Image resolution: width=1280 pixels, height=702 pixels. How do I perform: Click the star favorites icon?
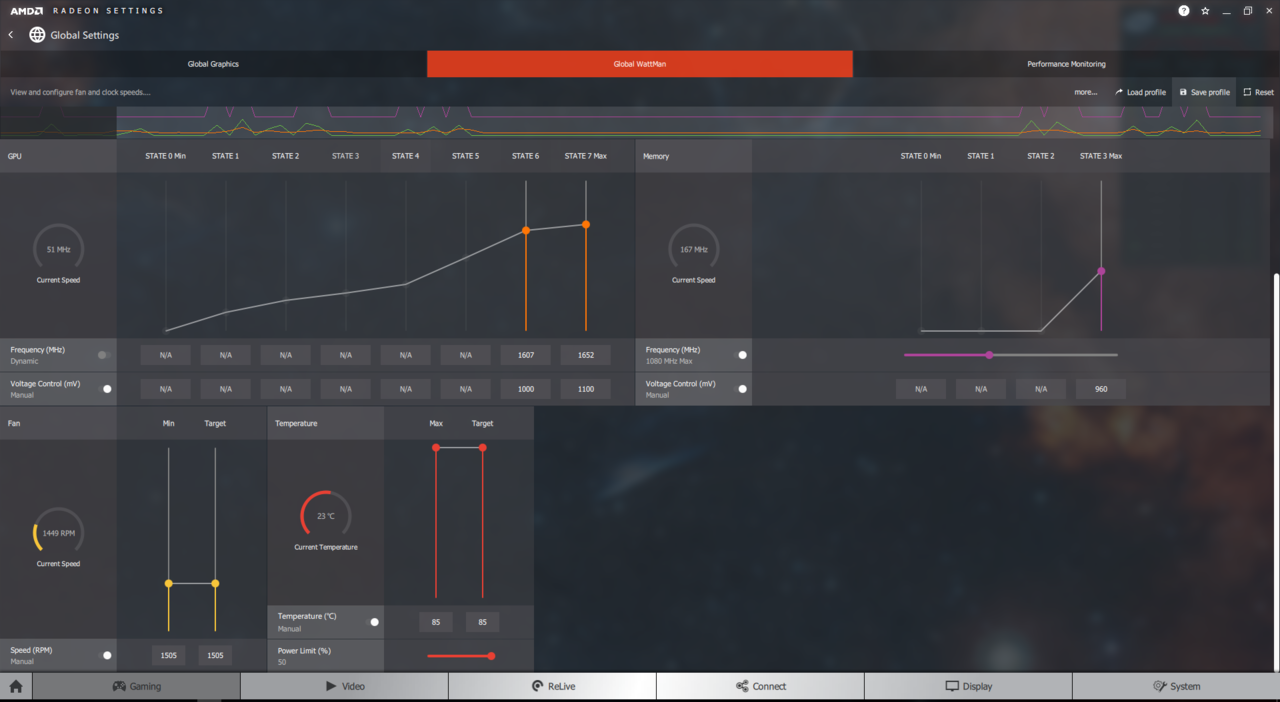click(1205, 11)
